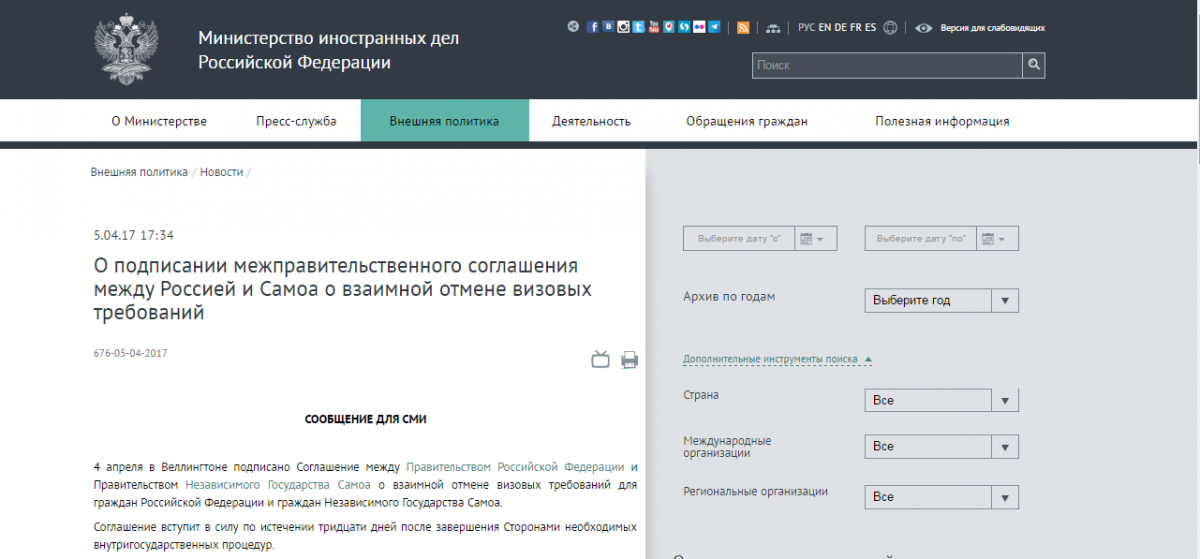Click the YouTube icon in header
Image resolution: width=1200 pixels, height=559 pixels.
pyautogui.click(x=653, y=28)
